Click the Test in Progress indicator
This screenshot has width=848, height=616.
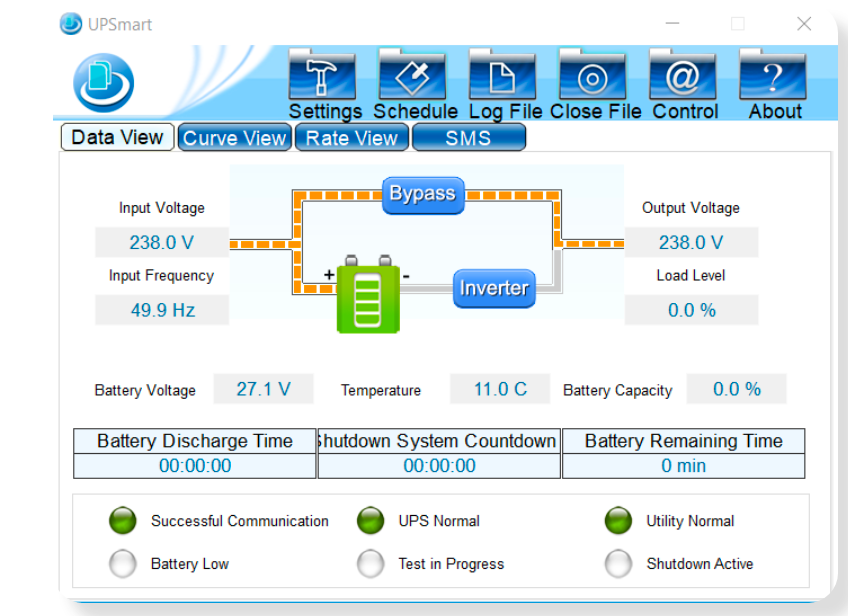click(x=370, y=564)
